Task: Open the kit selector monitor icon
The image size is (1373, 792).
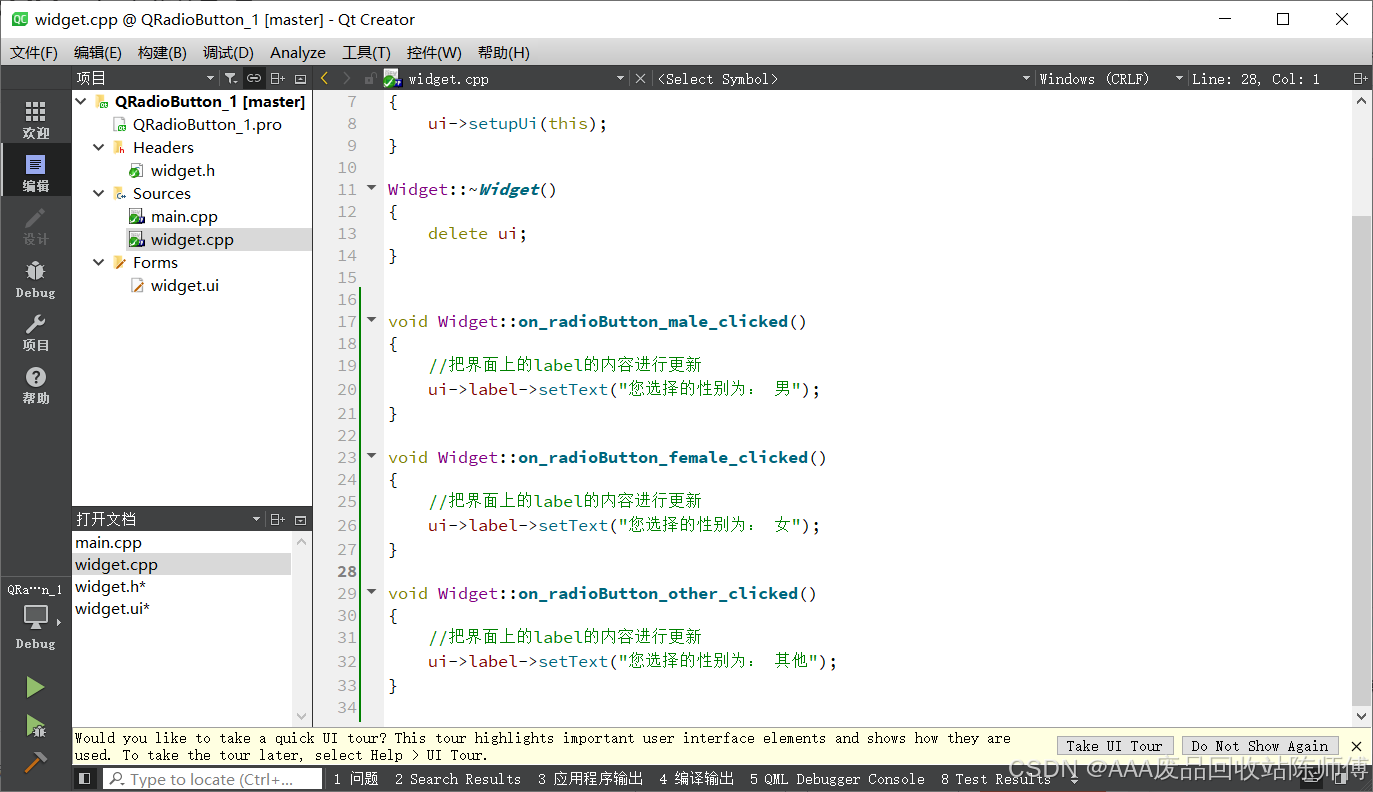Action: coord(35,618)
